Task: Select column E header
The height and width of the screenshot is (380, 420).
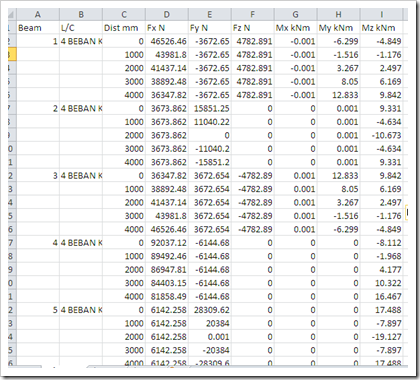Action: (x=210, y=15)
